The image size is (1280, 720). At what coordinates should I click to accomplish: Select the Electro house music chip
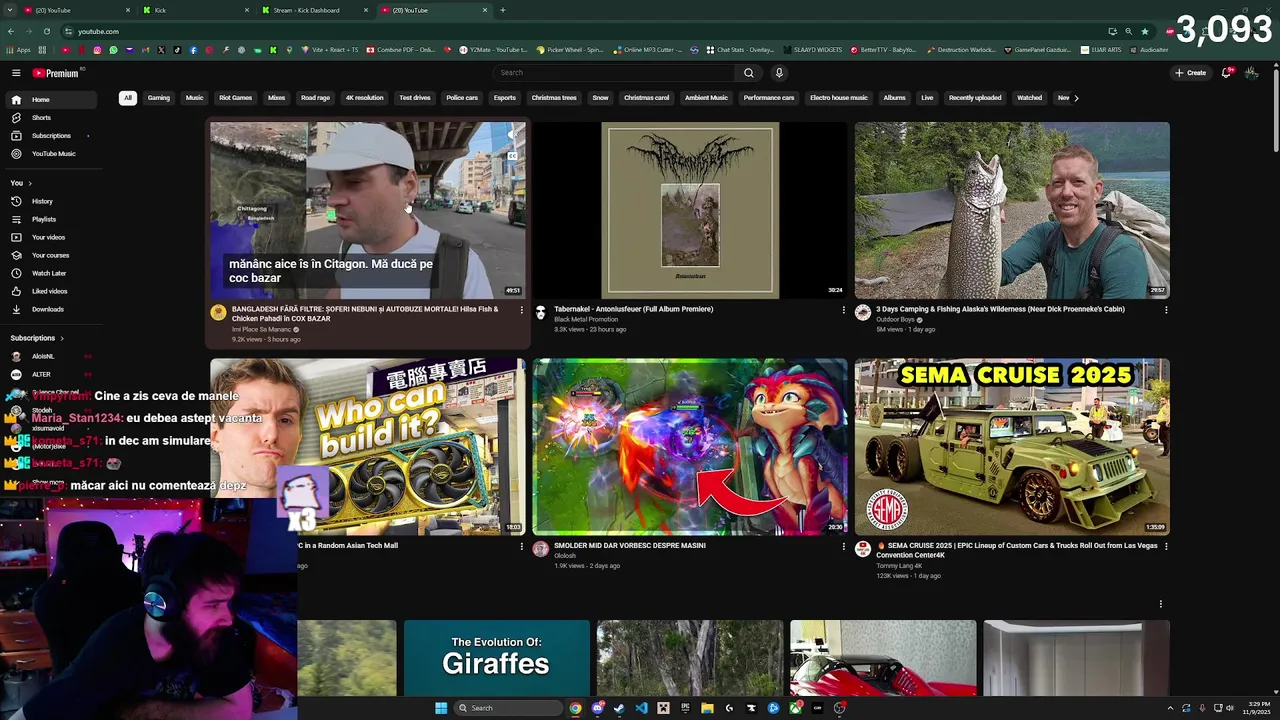(x=839, y=98)
